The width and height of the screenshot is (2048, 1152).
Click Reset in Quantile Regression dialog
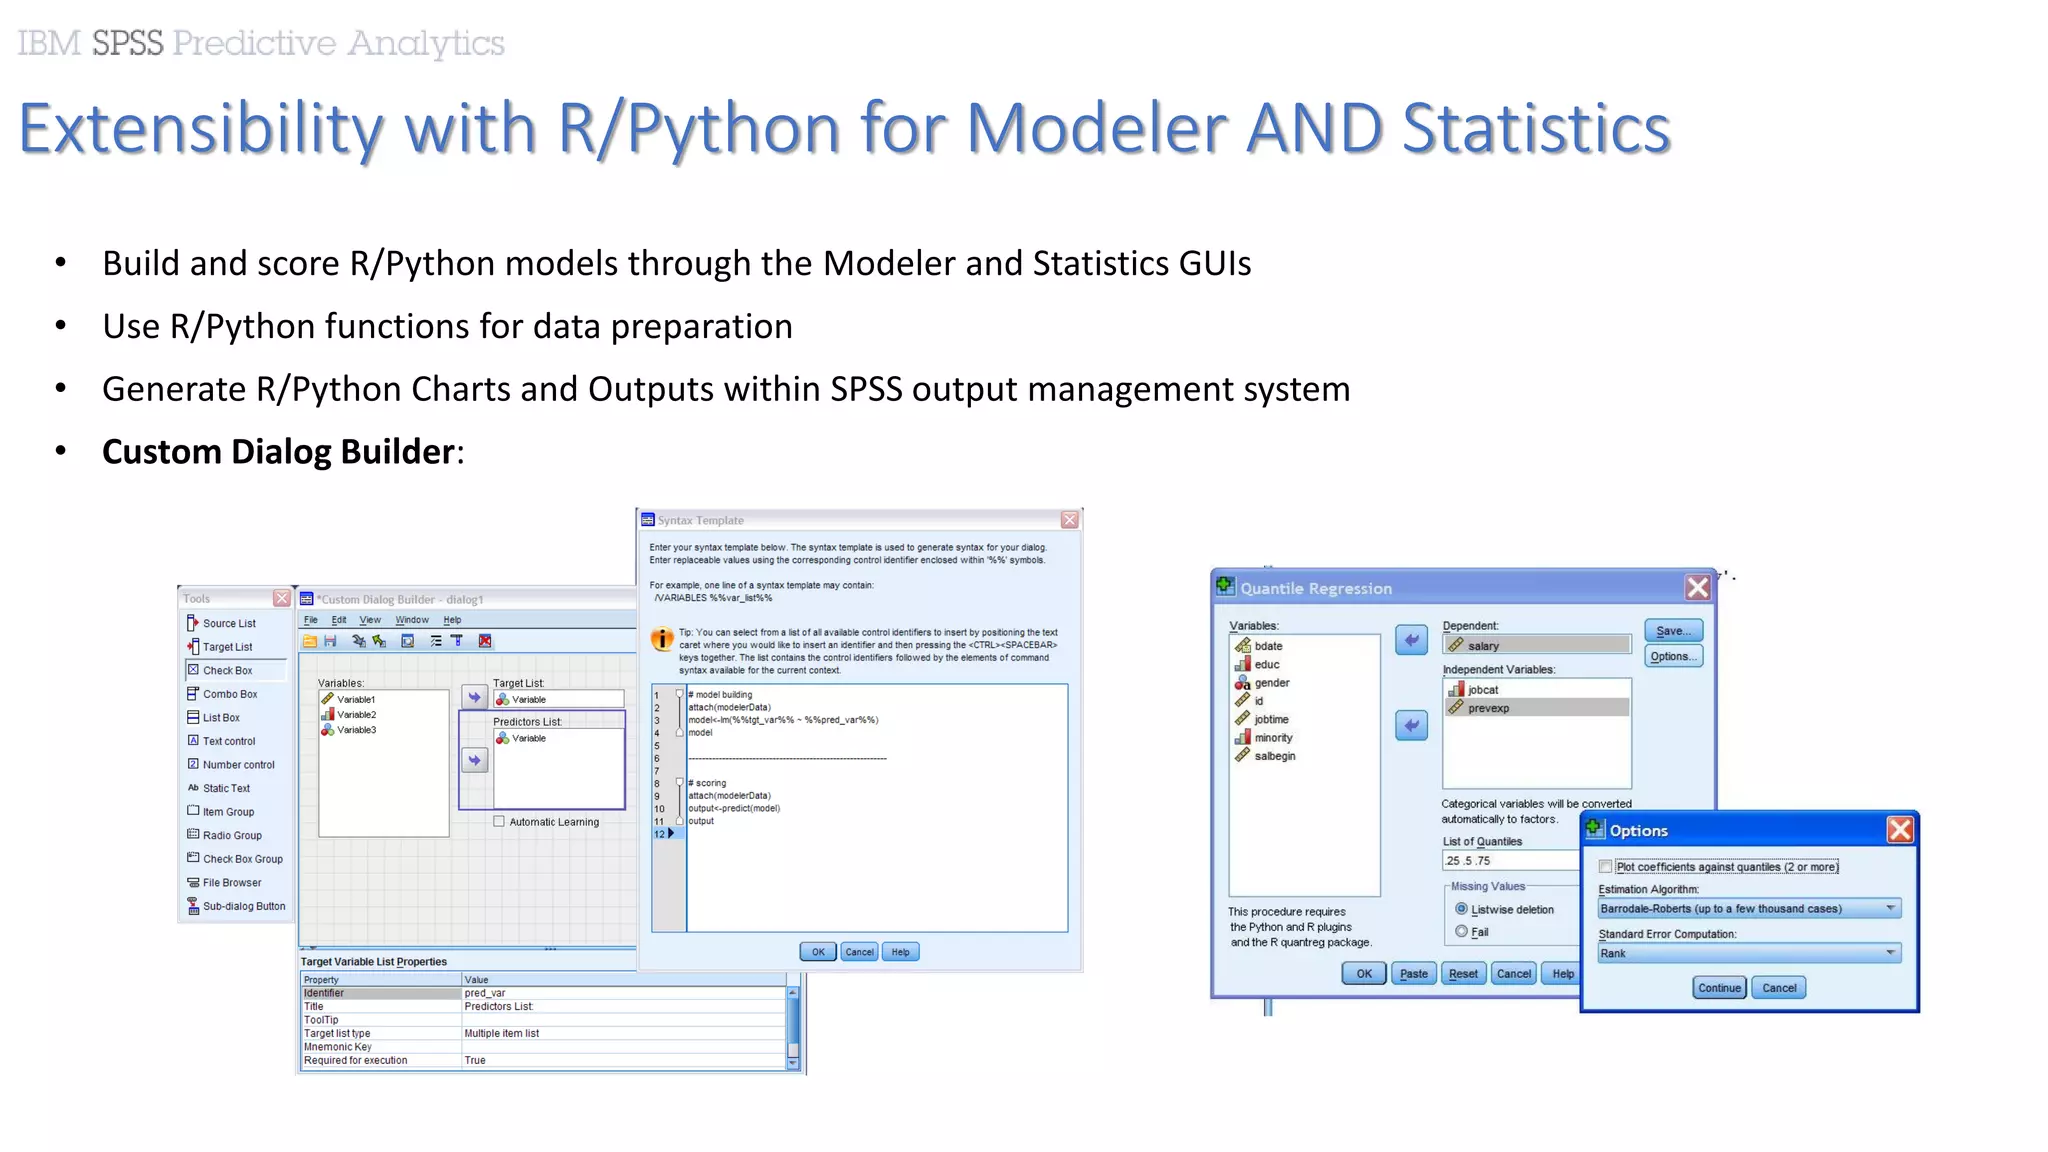click(x=1463, y=973)
